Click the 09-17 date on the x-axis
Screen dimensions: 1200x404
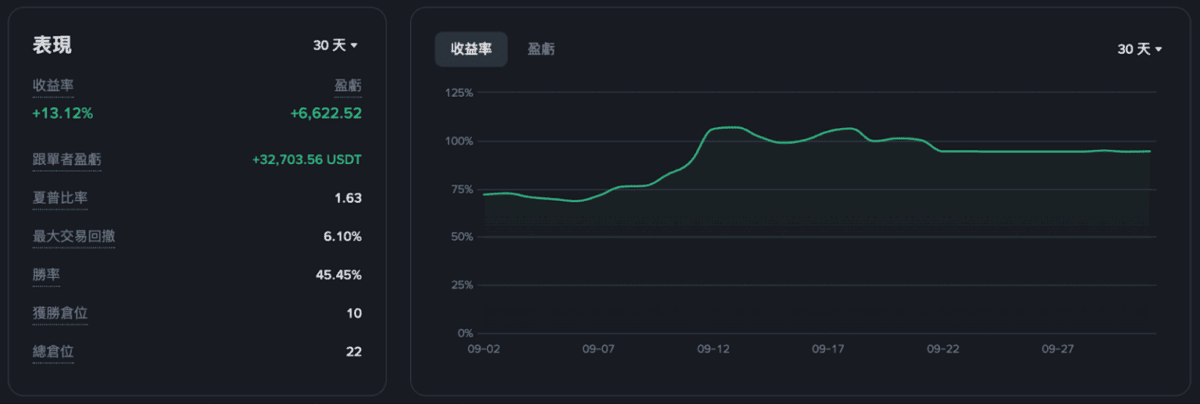tap(828, 350)
